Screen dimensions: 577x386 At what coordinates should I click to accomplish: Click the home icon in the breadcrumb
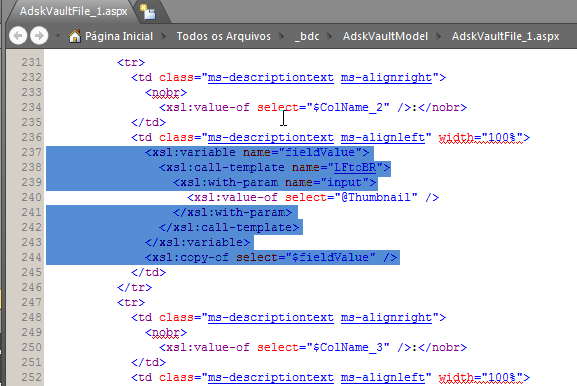[x=75, y=36]
